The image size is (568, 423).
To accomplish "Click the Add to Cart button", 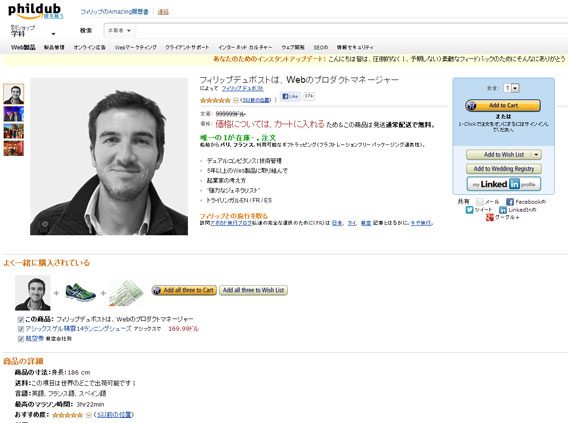I will click(x=503, y=105).
